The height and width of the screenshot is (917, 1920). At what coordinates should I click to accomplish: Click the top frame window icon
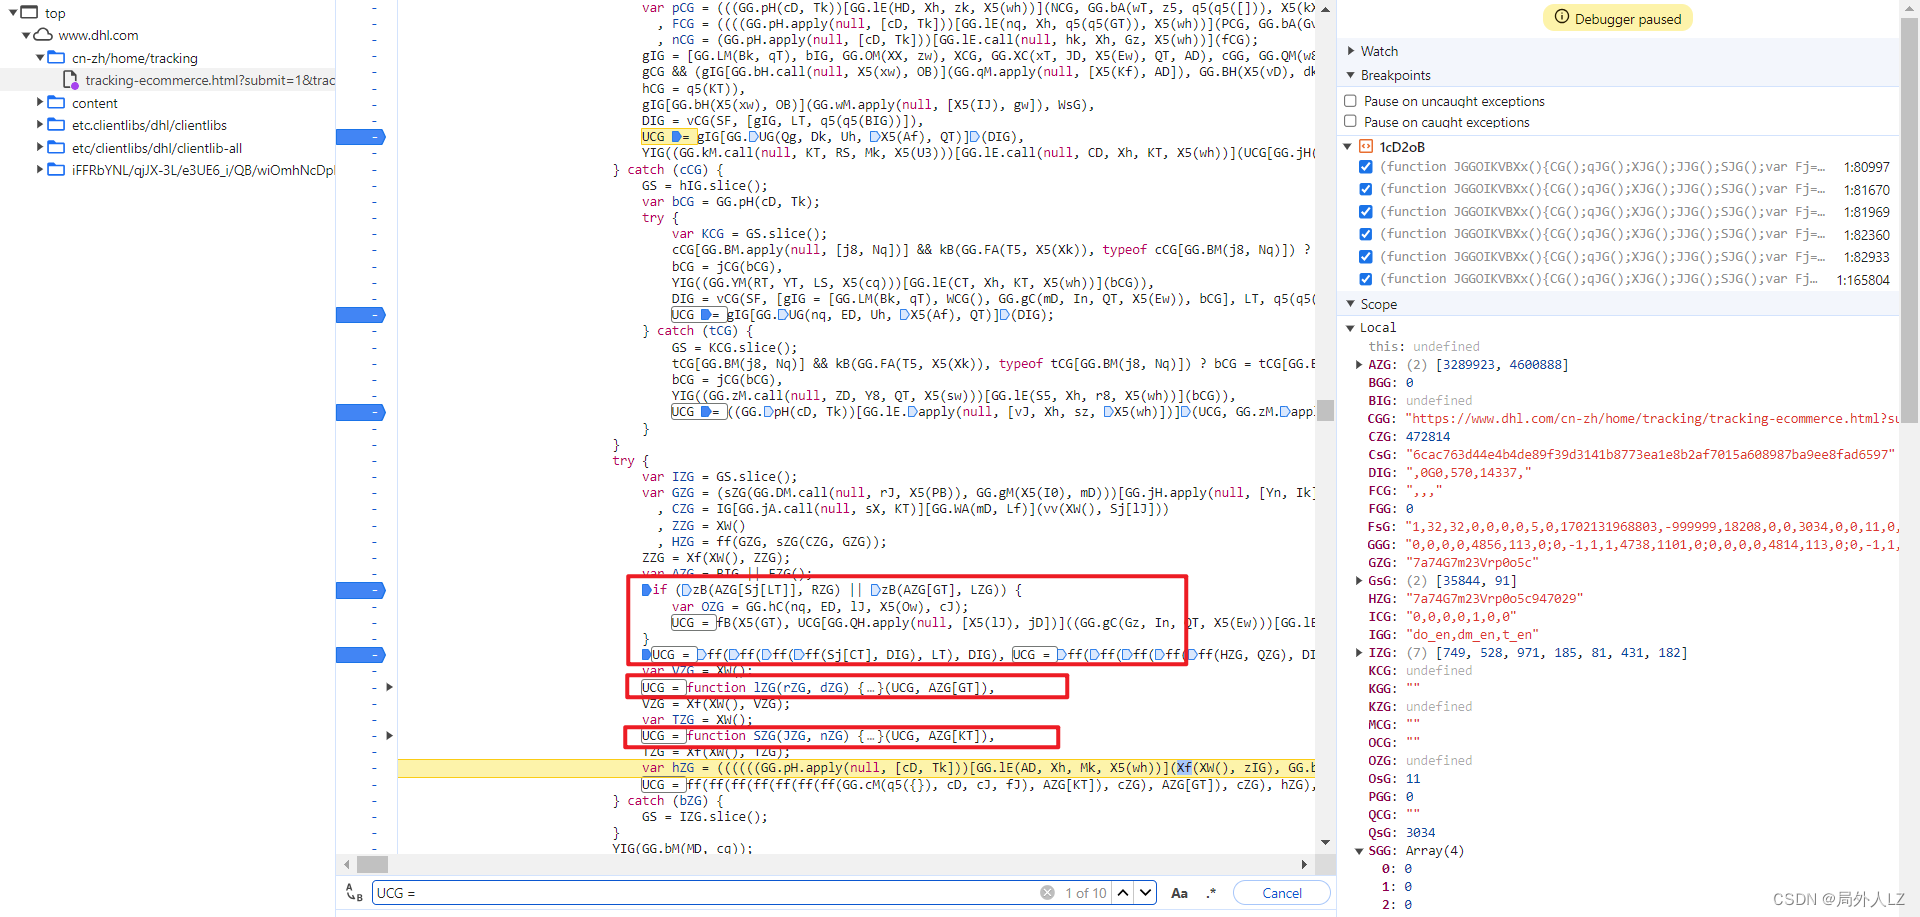point(29,12)
